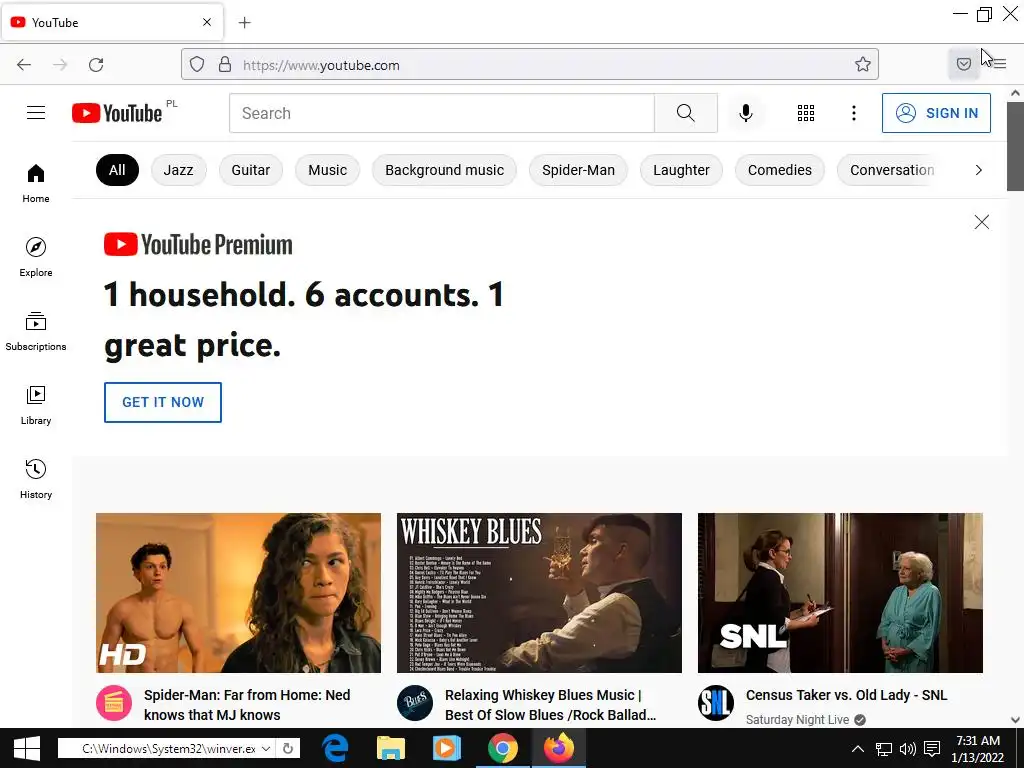The height and width of the screenshot is (768, 1024).
Task: Open File Explorer from taskbar
Action: (x=391, y=748)
